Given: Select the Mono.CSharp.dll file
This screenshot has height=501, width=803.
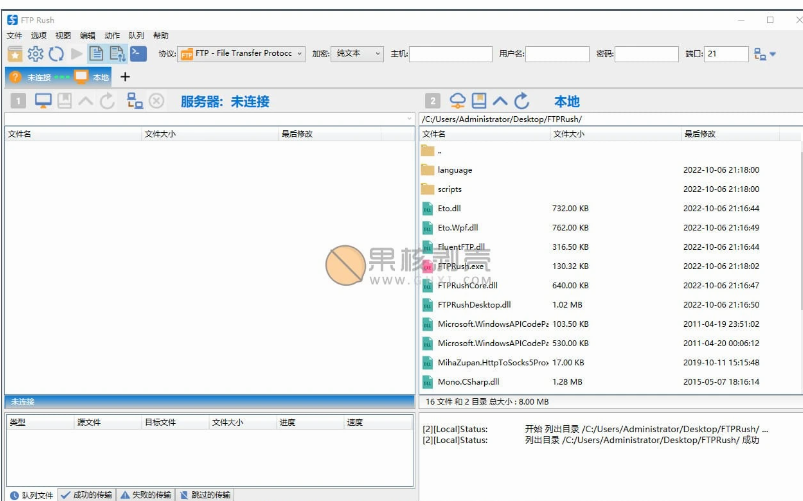Looking at the screenshot, I should coord(609,382).
